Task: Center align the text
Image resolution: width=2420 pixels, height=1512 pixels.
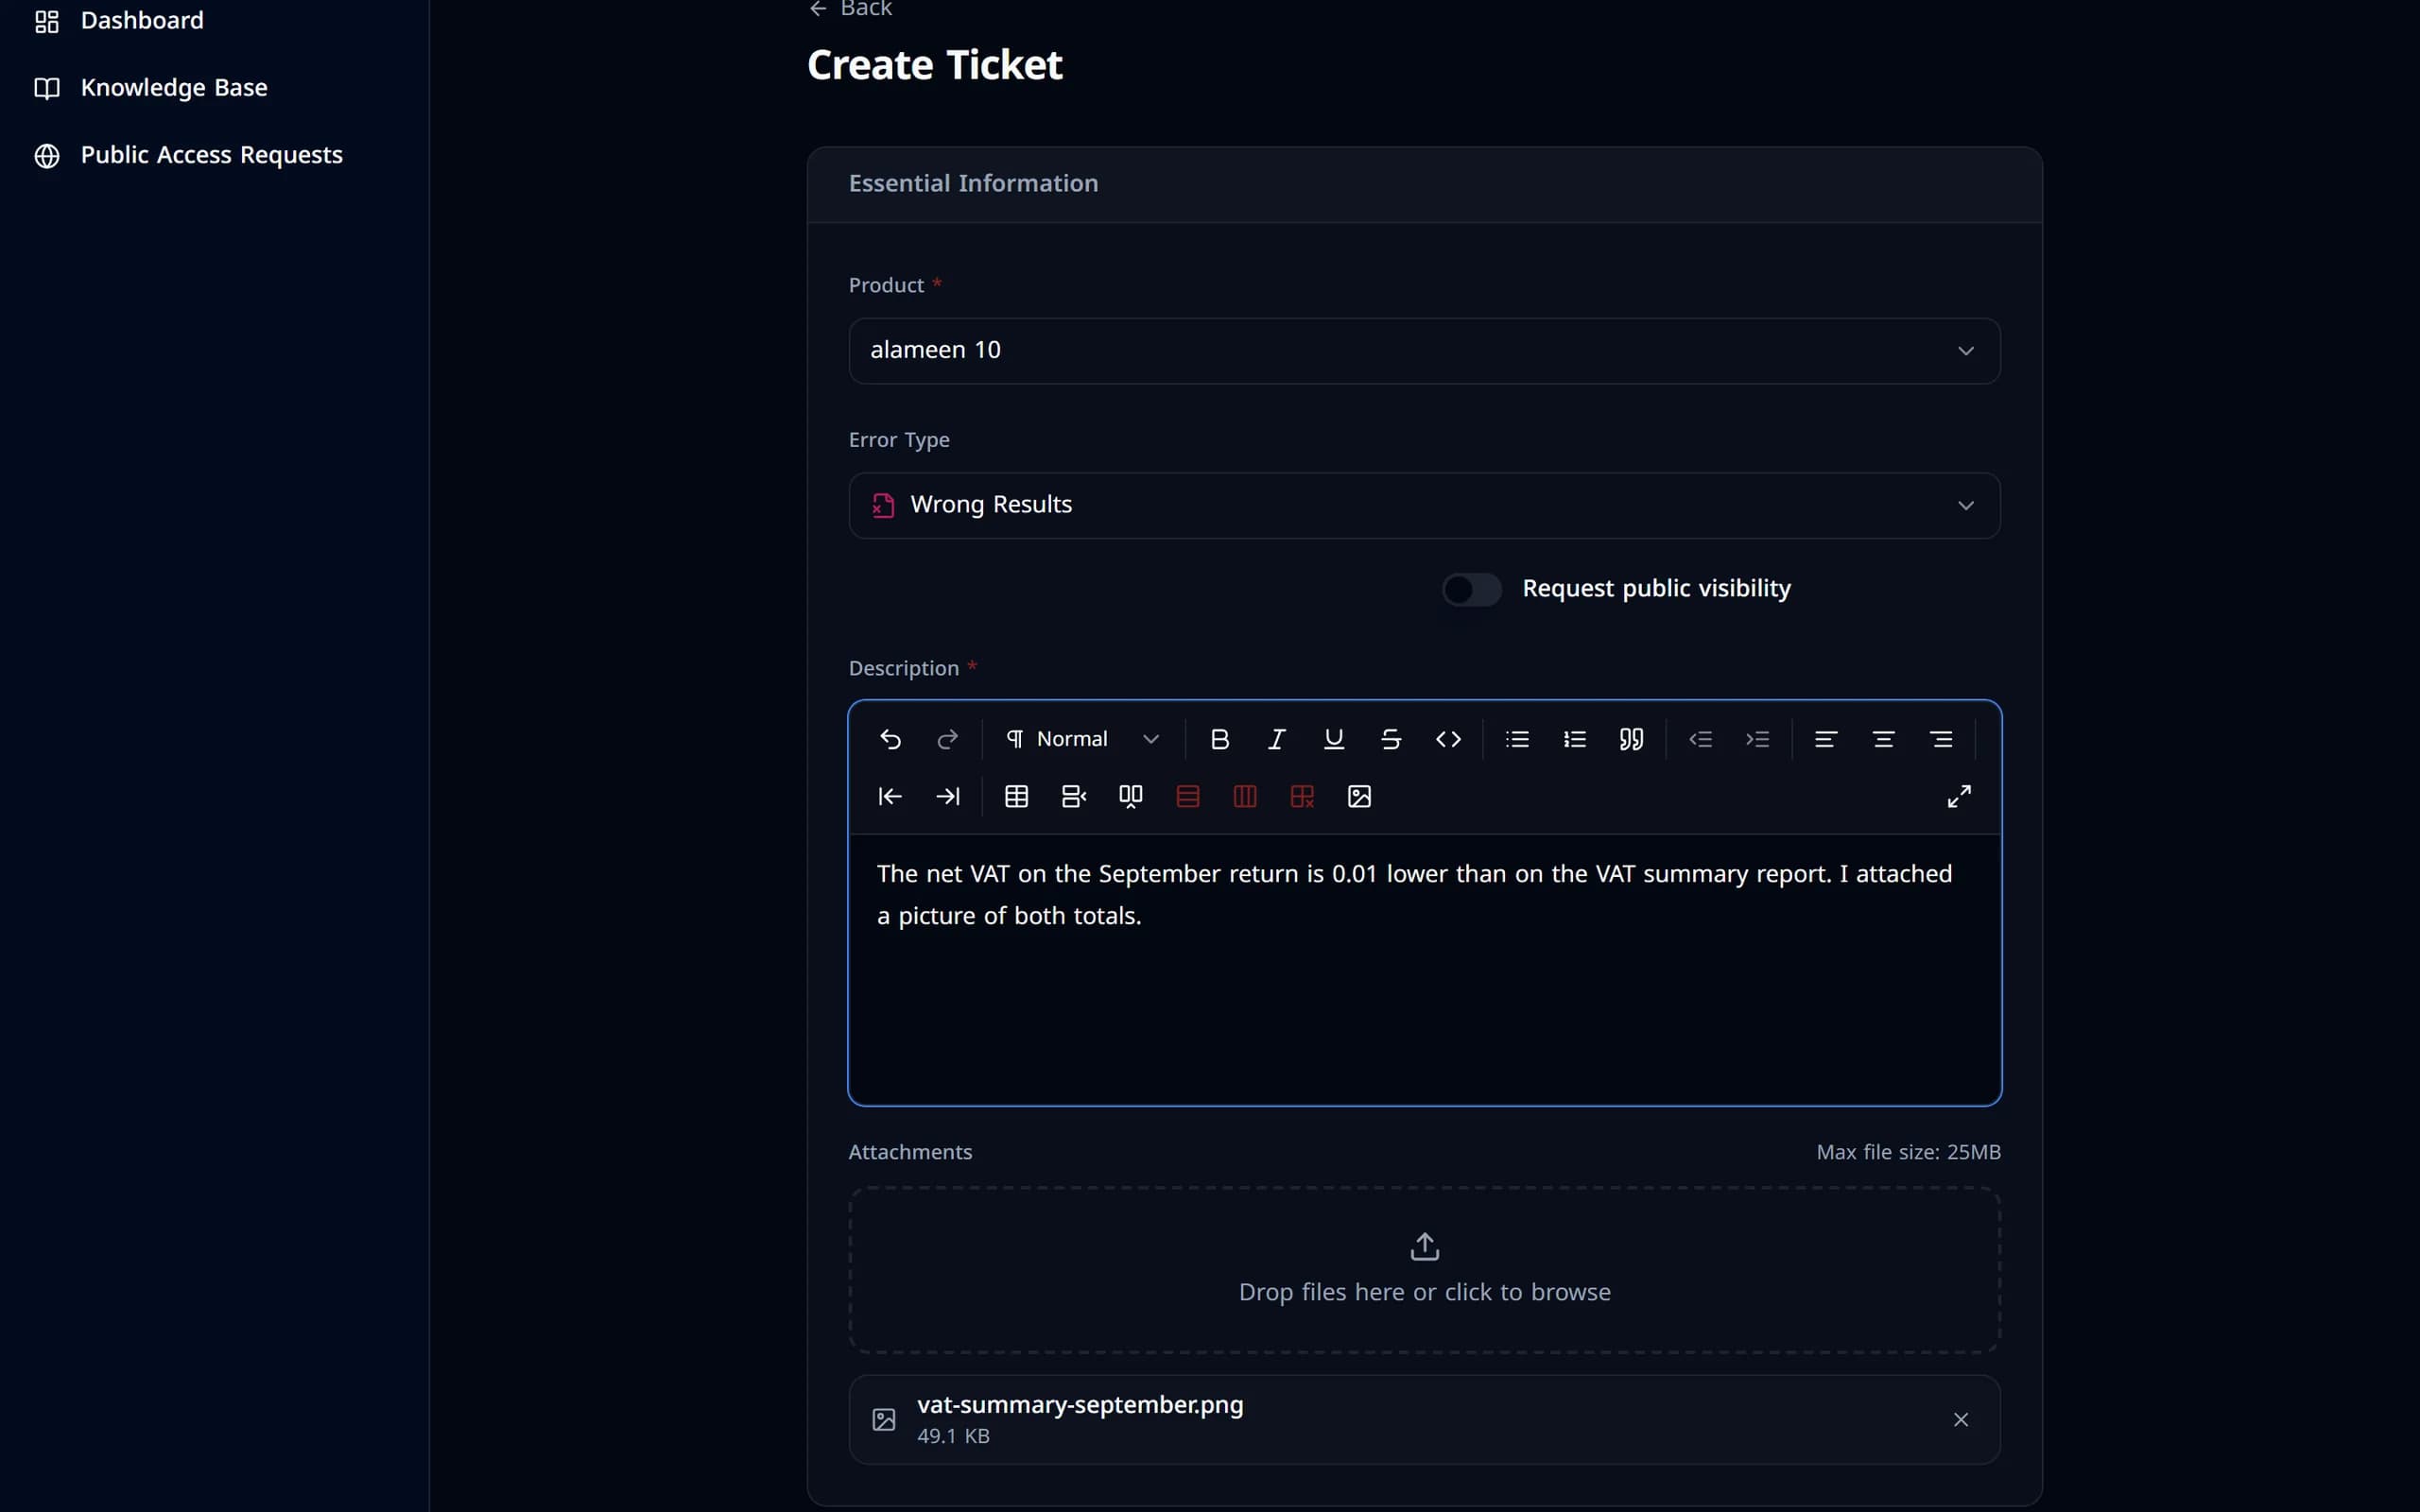Action: coord(1883,739)
